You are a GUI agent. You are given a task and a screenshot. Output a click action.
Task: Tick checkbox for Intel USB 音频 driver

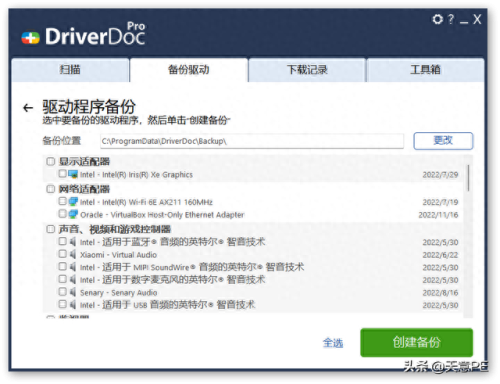click(62, 304)
